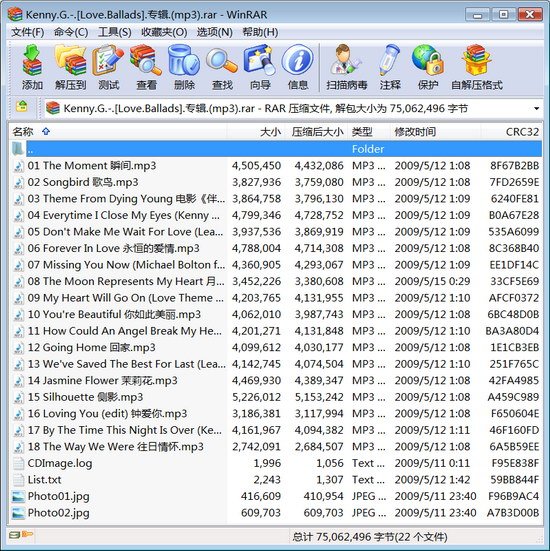The width and height of the screenshot is (550, 551).
Task: Click the 注释 (Comment) toolbar icon
Action: tap(390, 60)
